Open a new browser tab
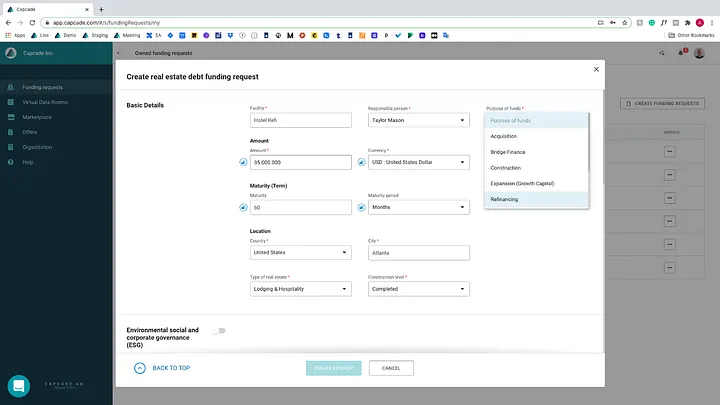 point(101,9)
